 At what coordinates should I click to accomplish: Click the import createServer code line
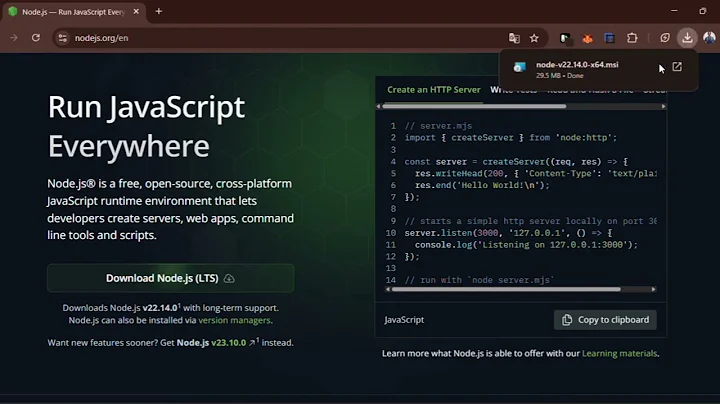pos(511,138)
